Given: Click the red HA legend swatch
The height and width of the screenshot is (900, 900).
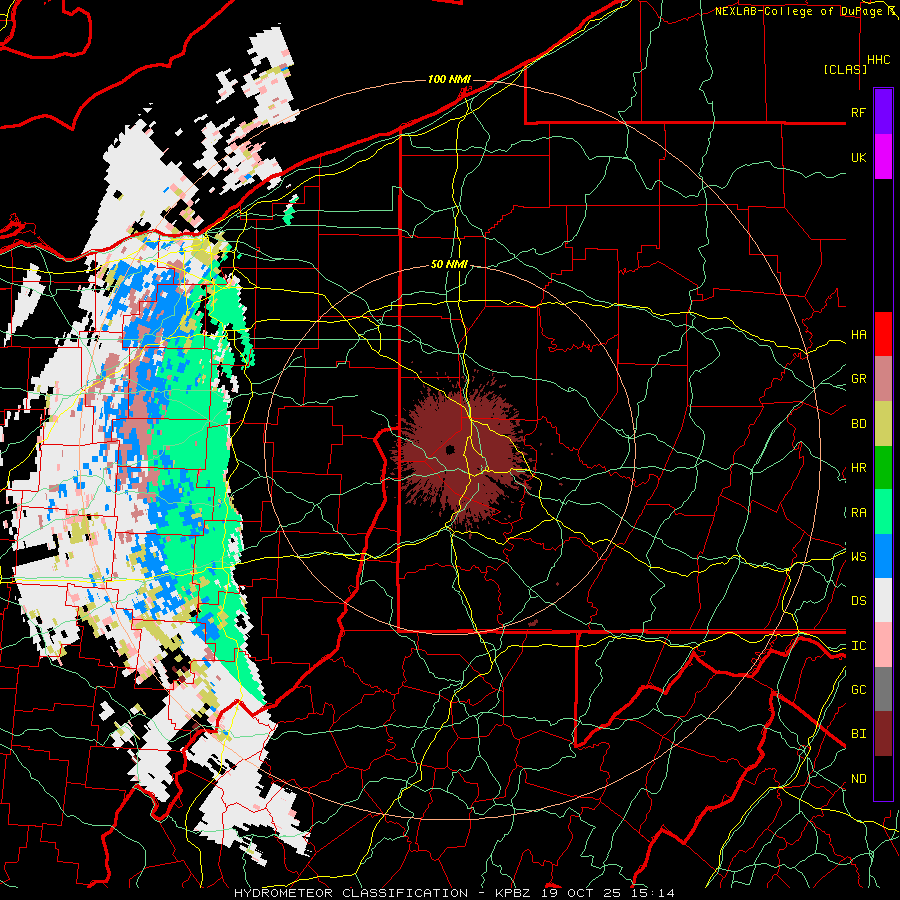Looking at the screenshot, I should tap(883, 334).
